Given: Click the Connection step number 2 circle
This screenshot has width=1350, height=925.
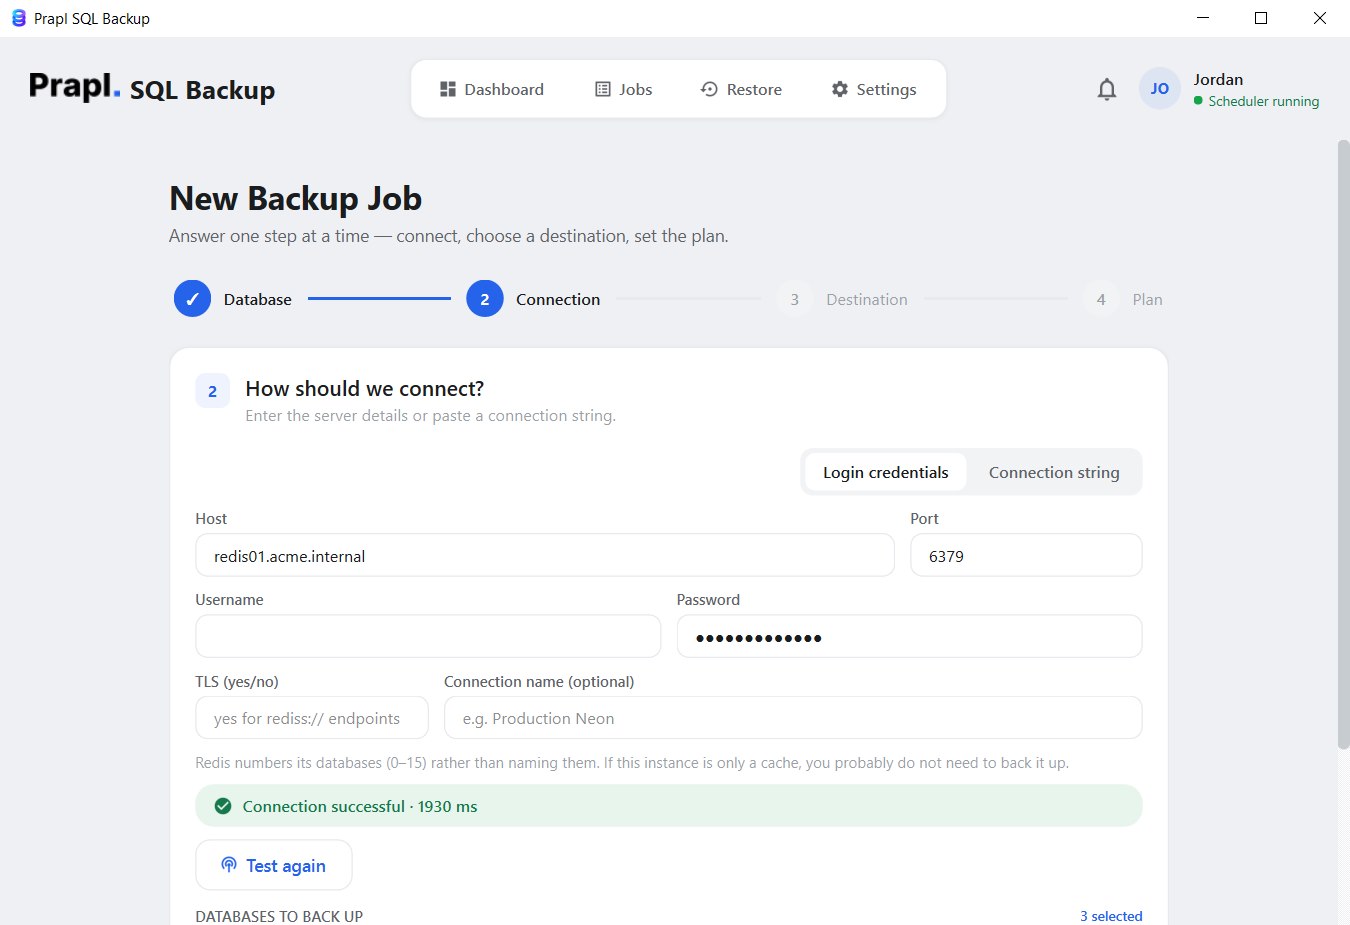Looking at the screenshot, I should click(x=485, y=299).
